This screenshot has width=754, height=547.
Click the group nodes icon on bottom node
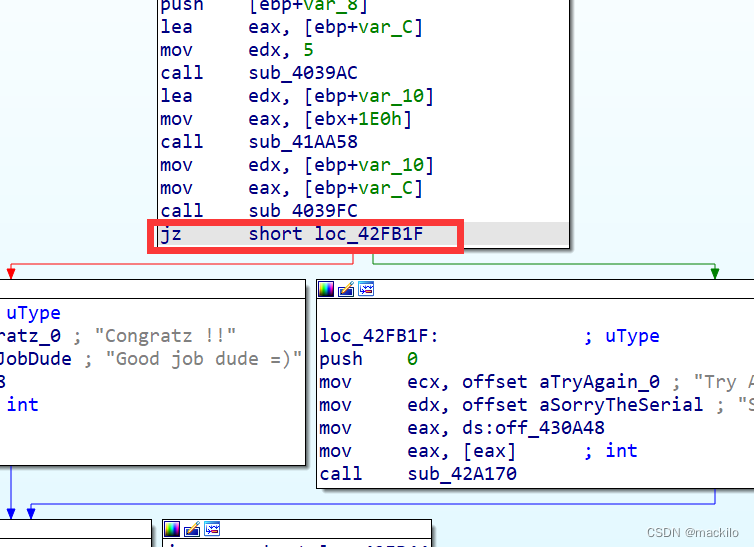[x=212, y=529]
